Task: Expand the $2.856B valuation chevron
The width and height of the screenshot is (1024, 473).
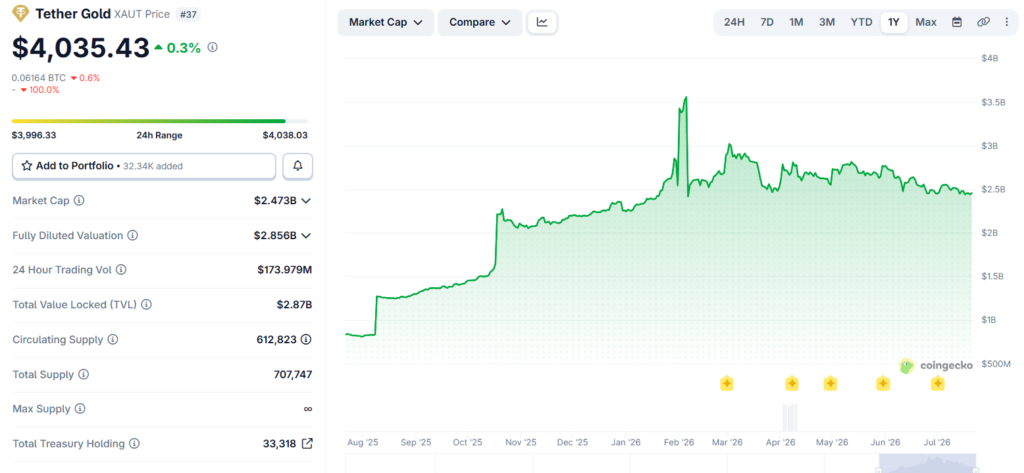Action: (305, 235)
